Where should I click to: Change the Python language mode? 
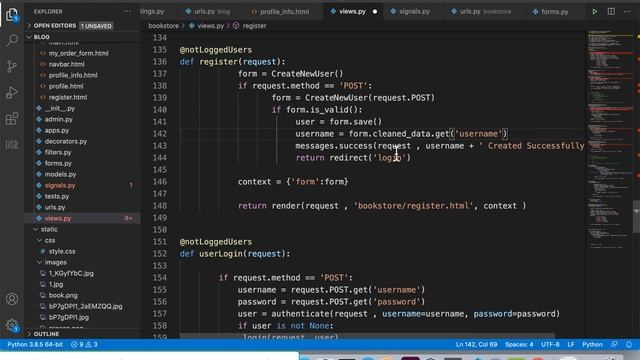click(x=592, y=344)
